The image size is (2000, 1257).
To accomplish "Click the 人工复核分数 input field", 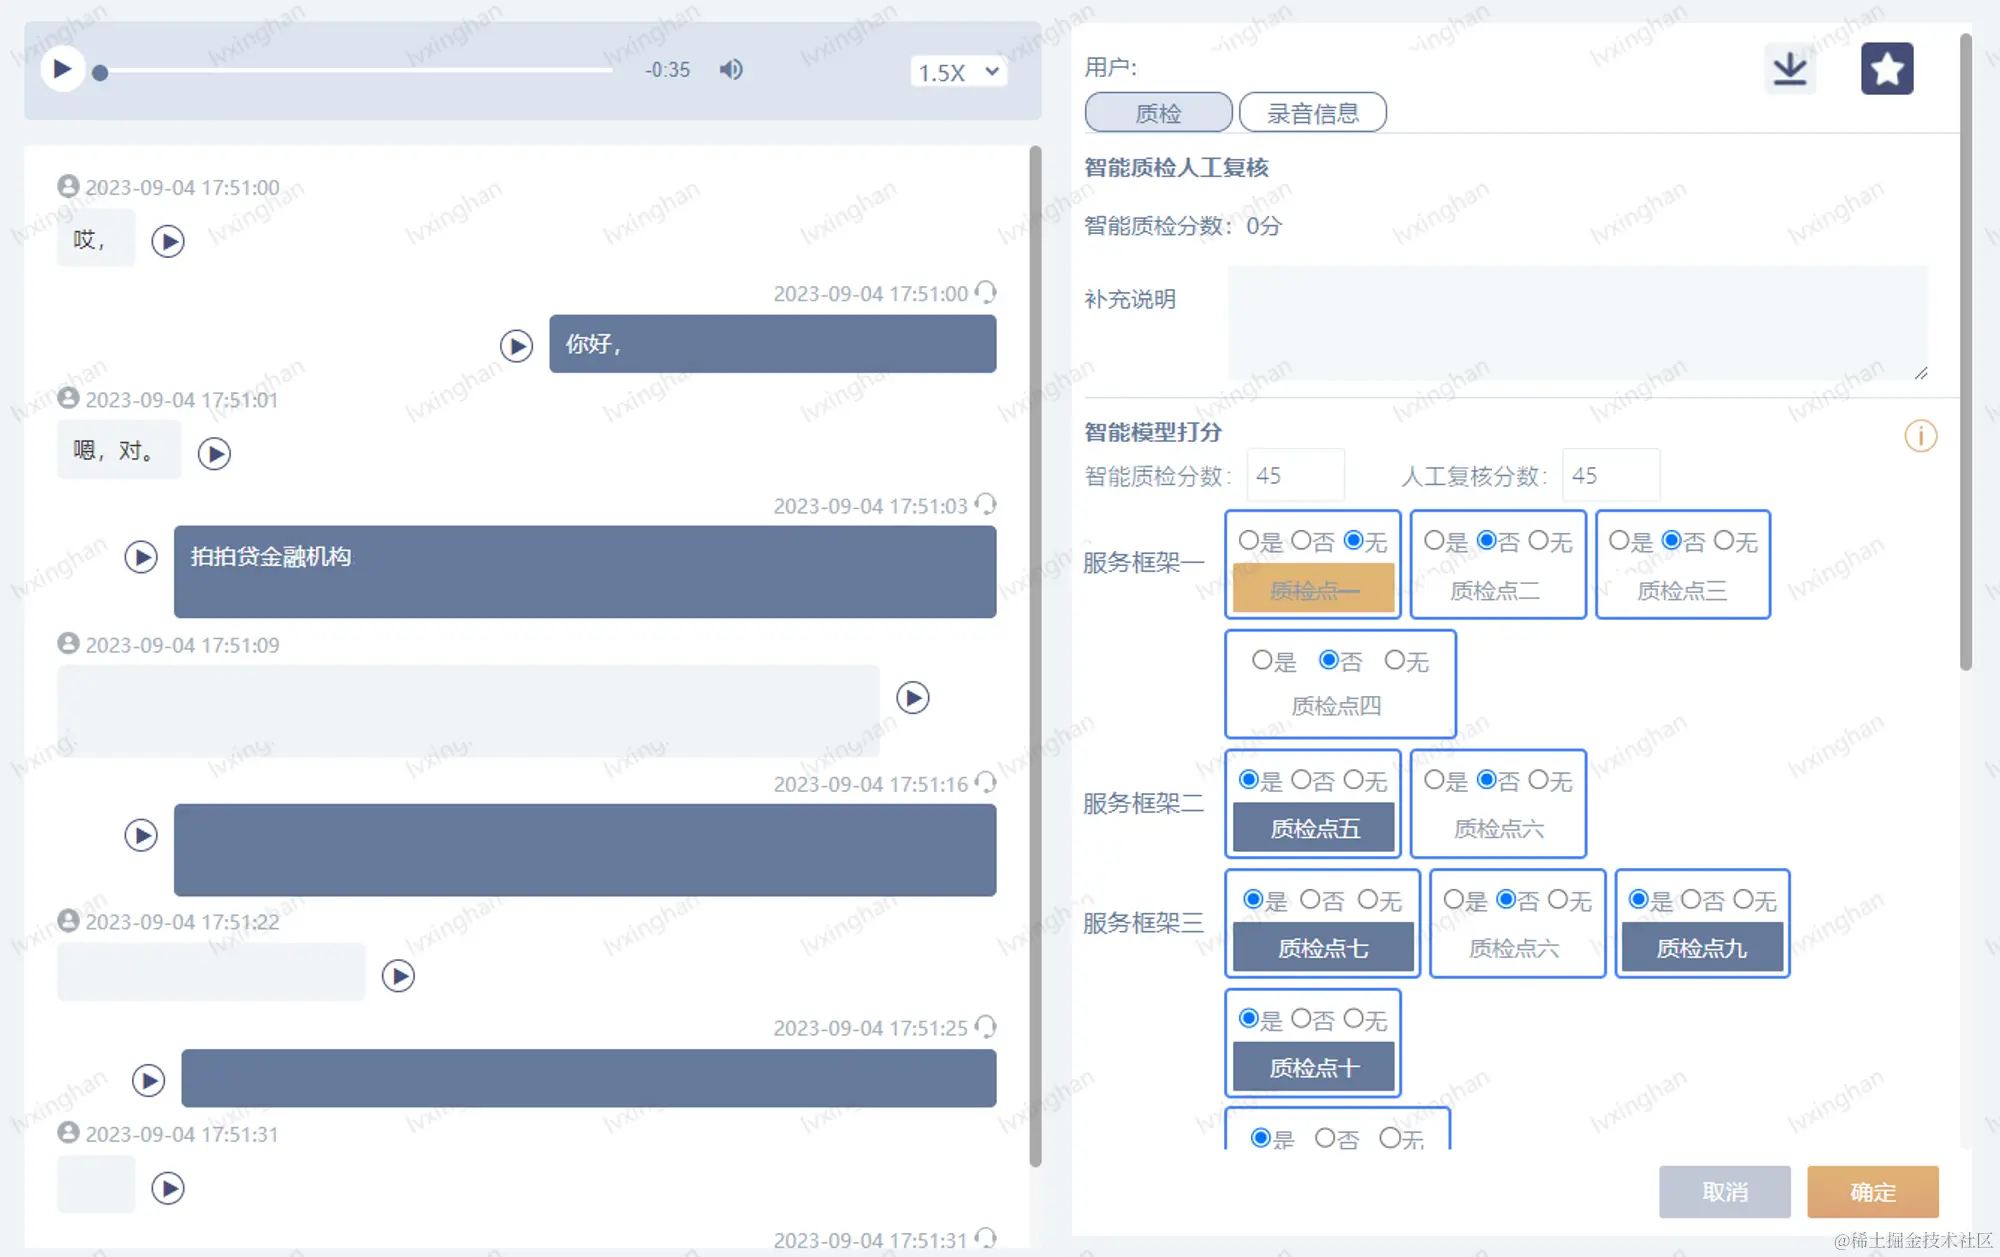I will [x=1610, y=476].
